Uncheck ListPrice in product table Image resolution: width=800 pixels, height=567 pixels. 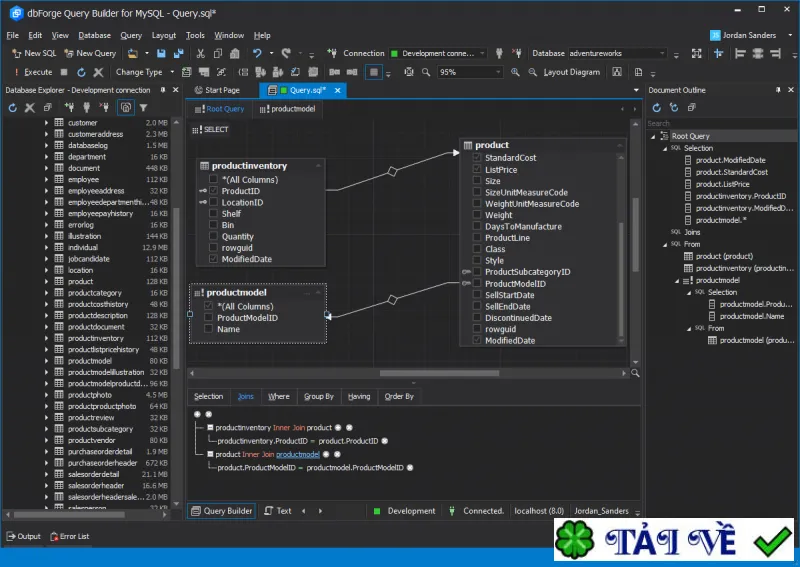(477, 169)
